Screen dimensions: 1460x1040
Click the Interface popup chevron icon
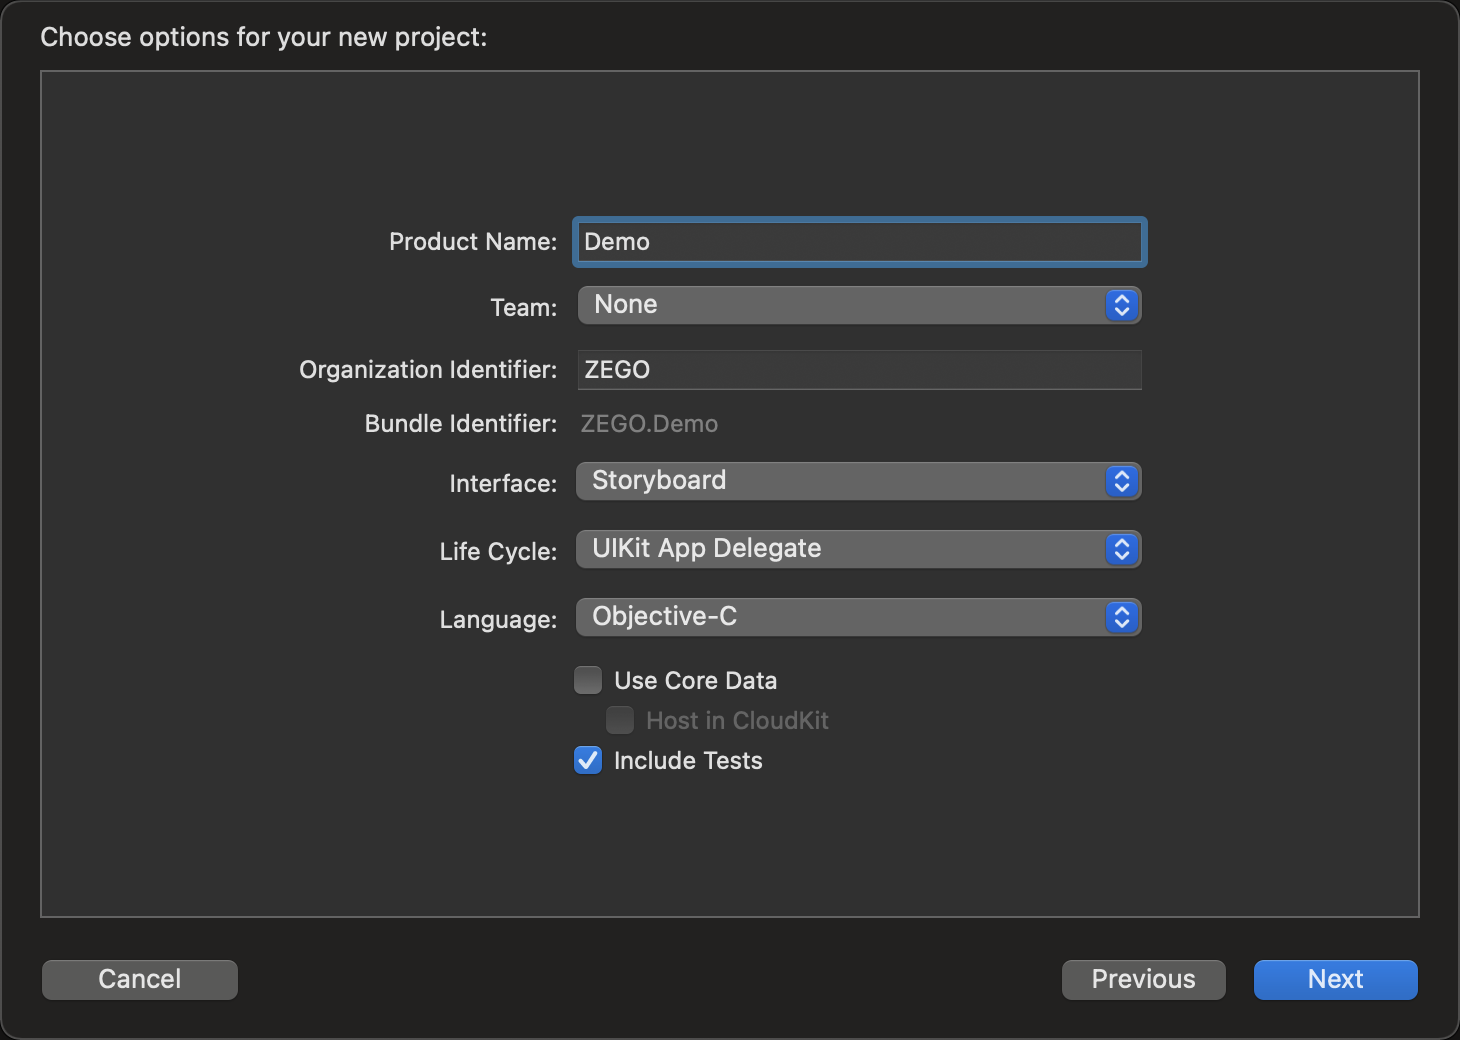(1121, 481)
